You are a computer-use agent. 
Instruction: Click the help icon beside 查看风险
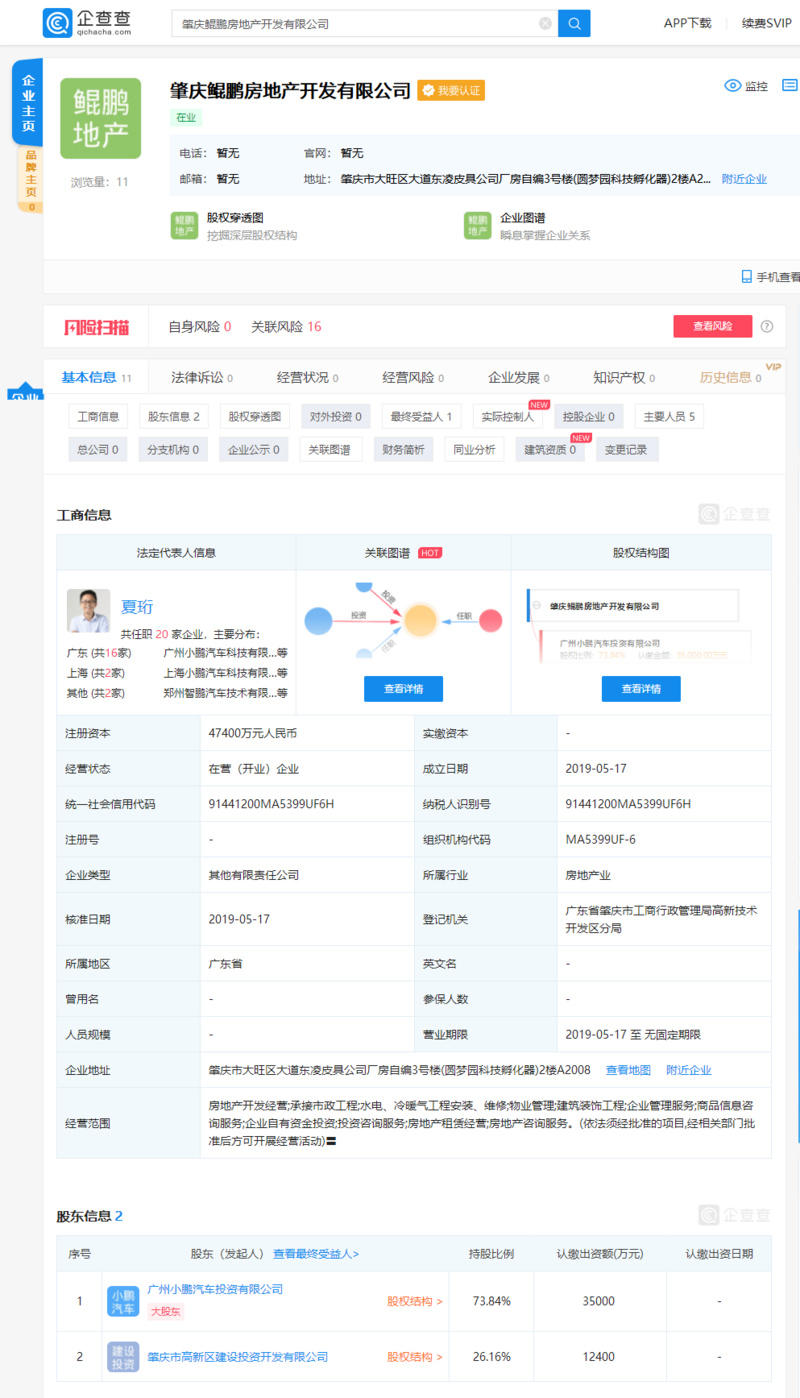point(767,326)
